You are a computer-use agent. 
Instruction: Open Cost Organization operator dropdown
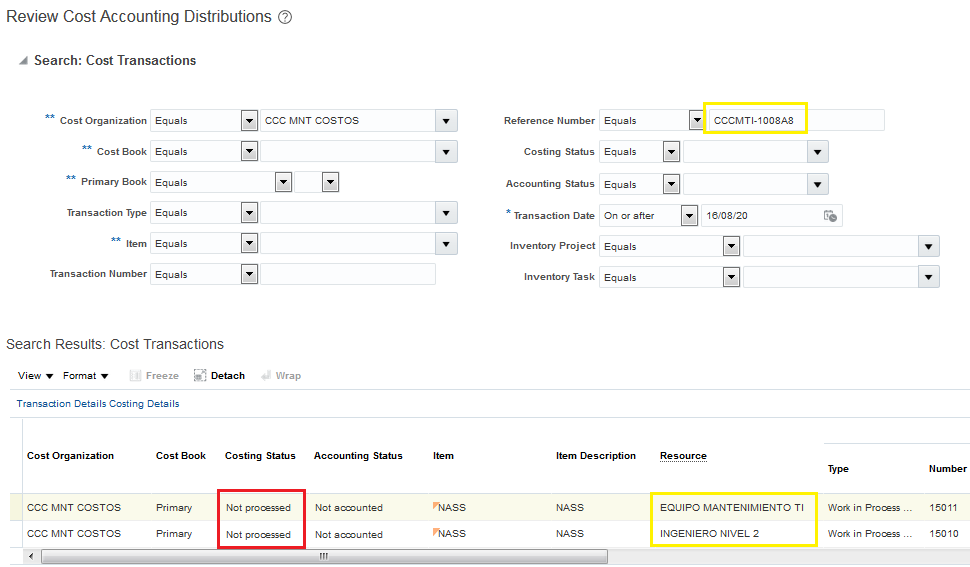[x=249, y=121]
